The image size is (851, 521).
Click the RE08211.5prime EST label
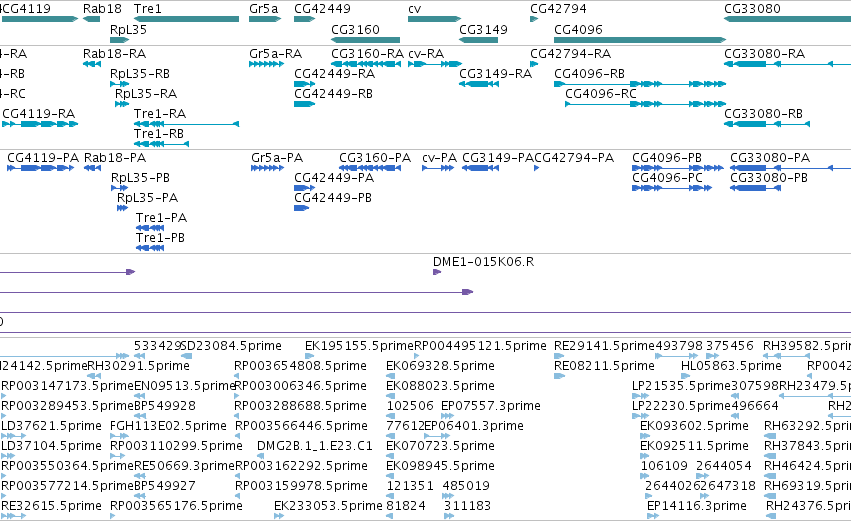point(604,366)
